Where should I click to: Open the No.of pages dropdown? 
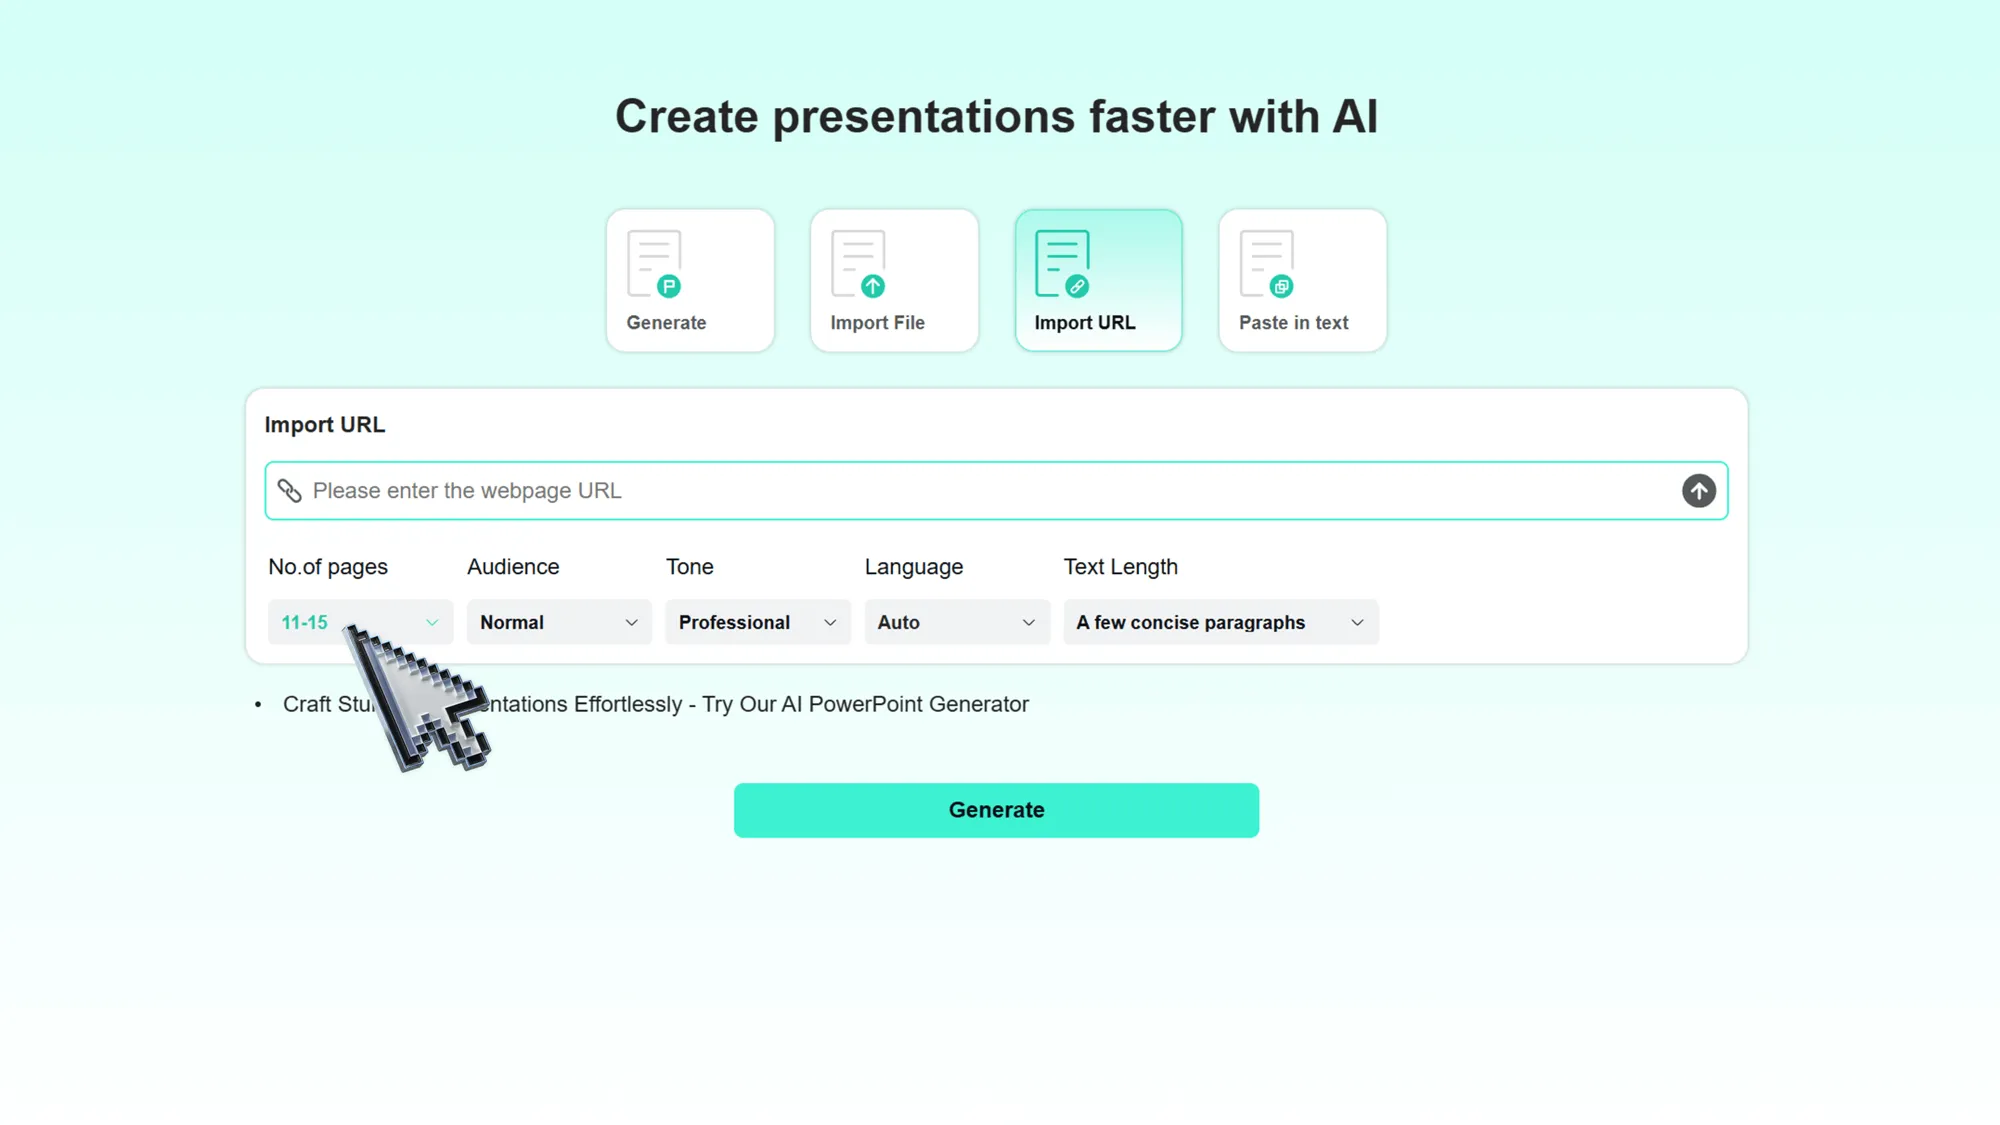pyautogui.click(x=359, y=622)
